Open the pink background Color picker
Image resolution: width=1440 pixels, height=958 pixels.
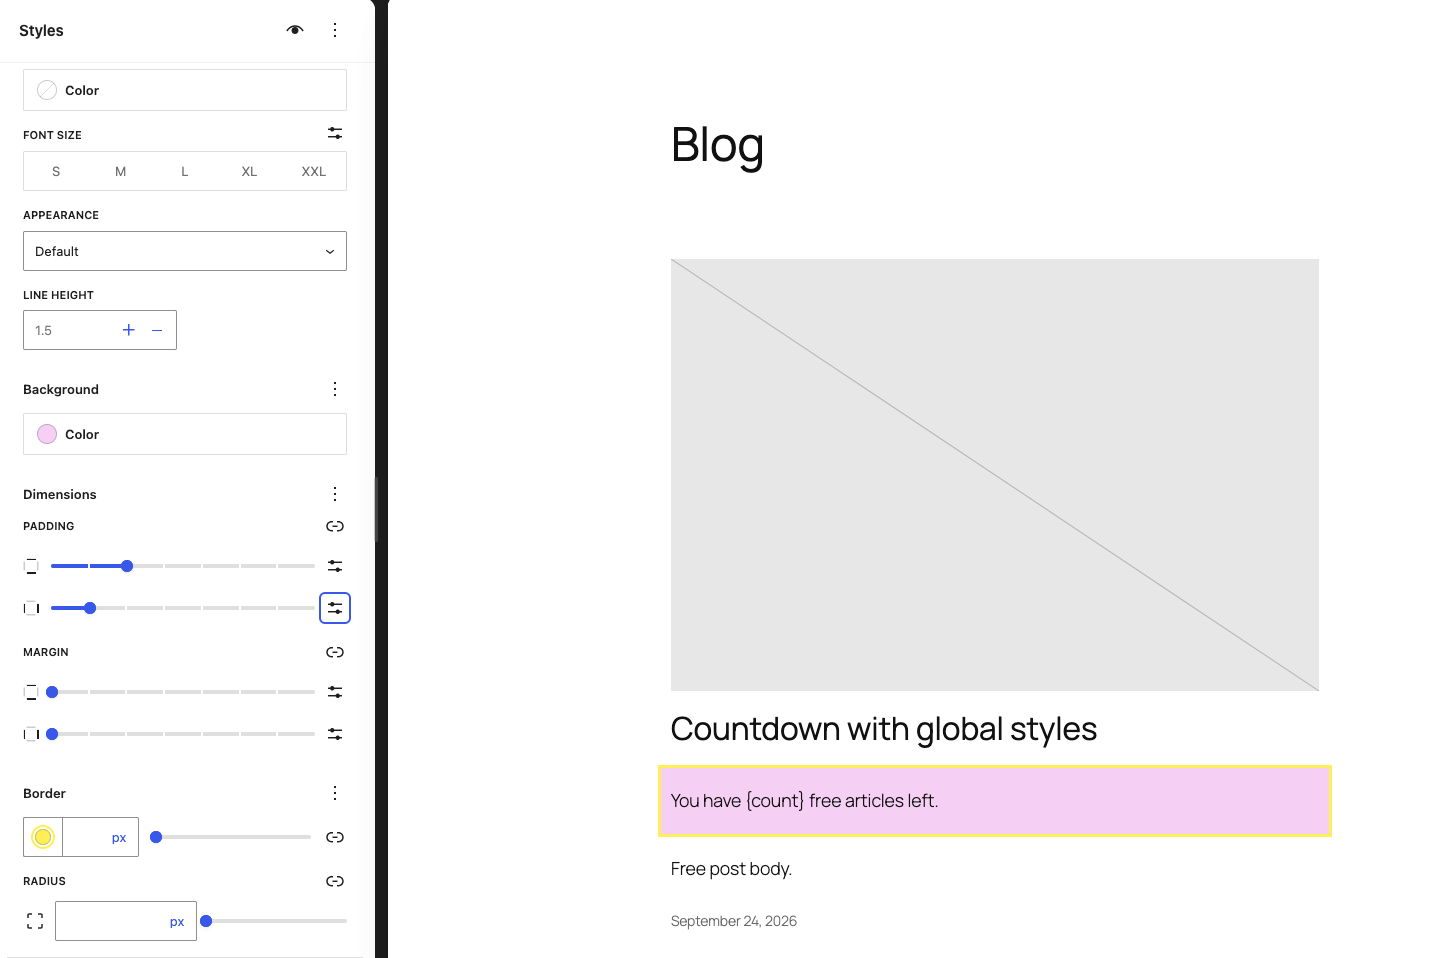tap(185, 434)
